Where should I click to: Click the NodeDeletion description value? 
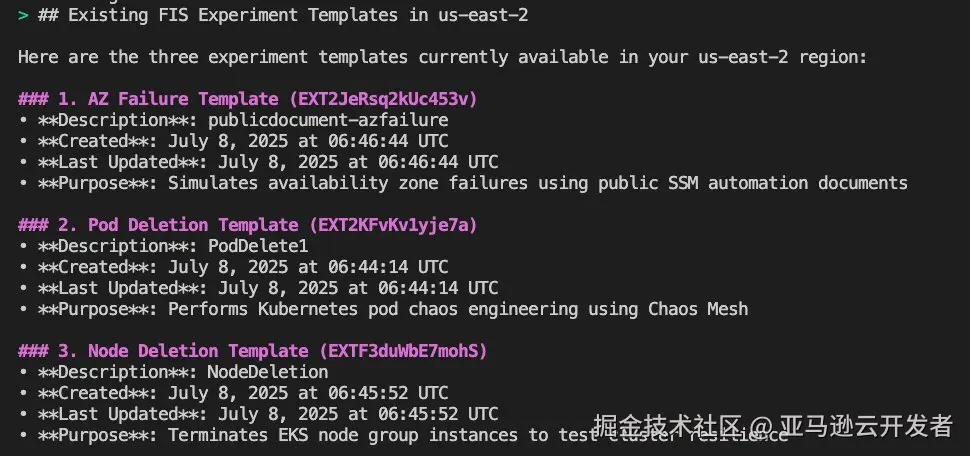click(268, 372)
